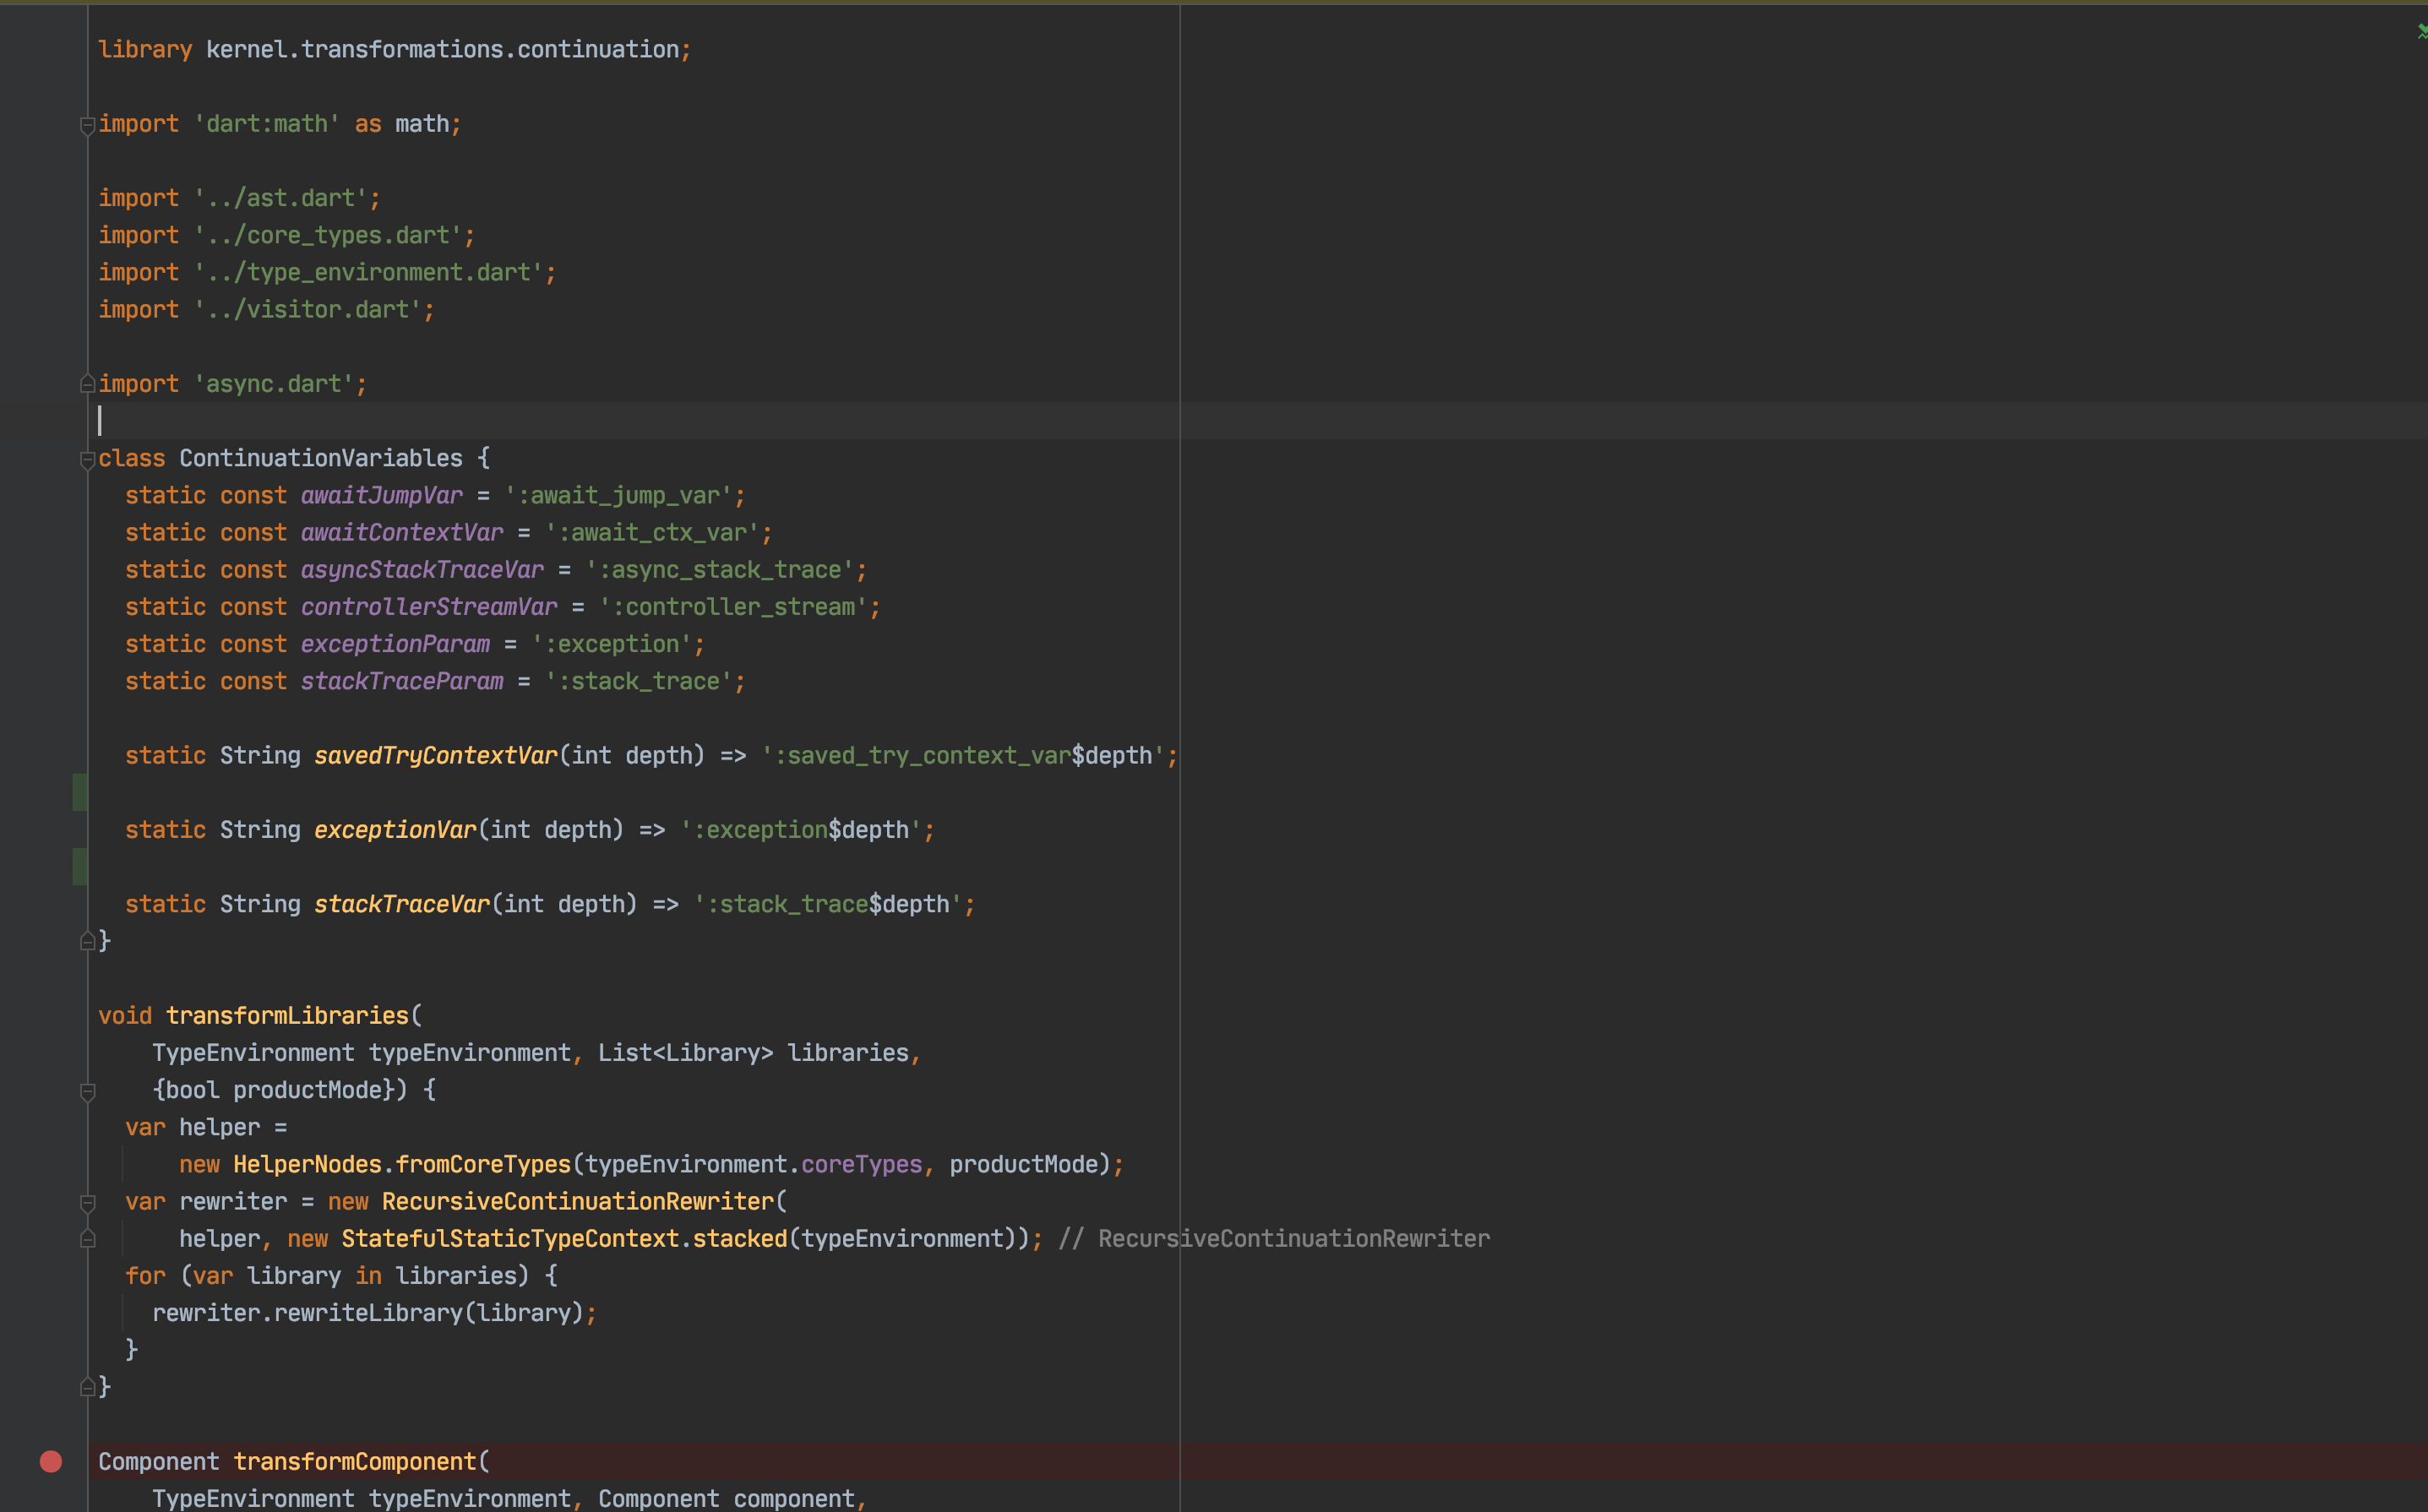2428x1512 pixels.
Task: Click the rewriteLibrary method call
Action: [368, 1313]
